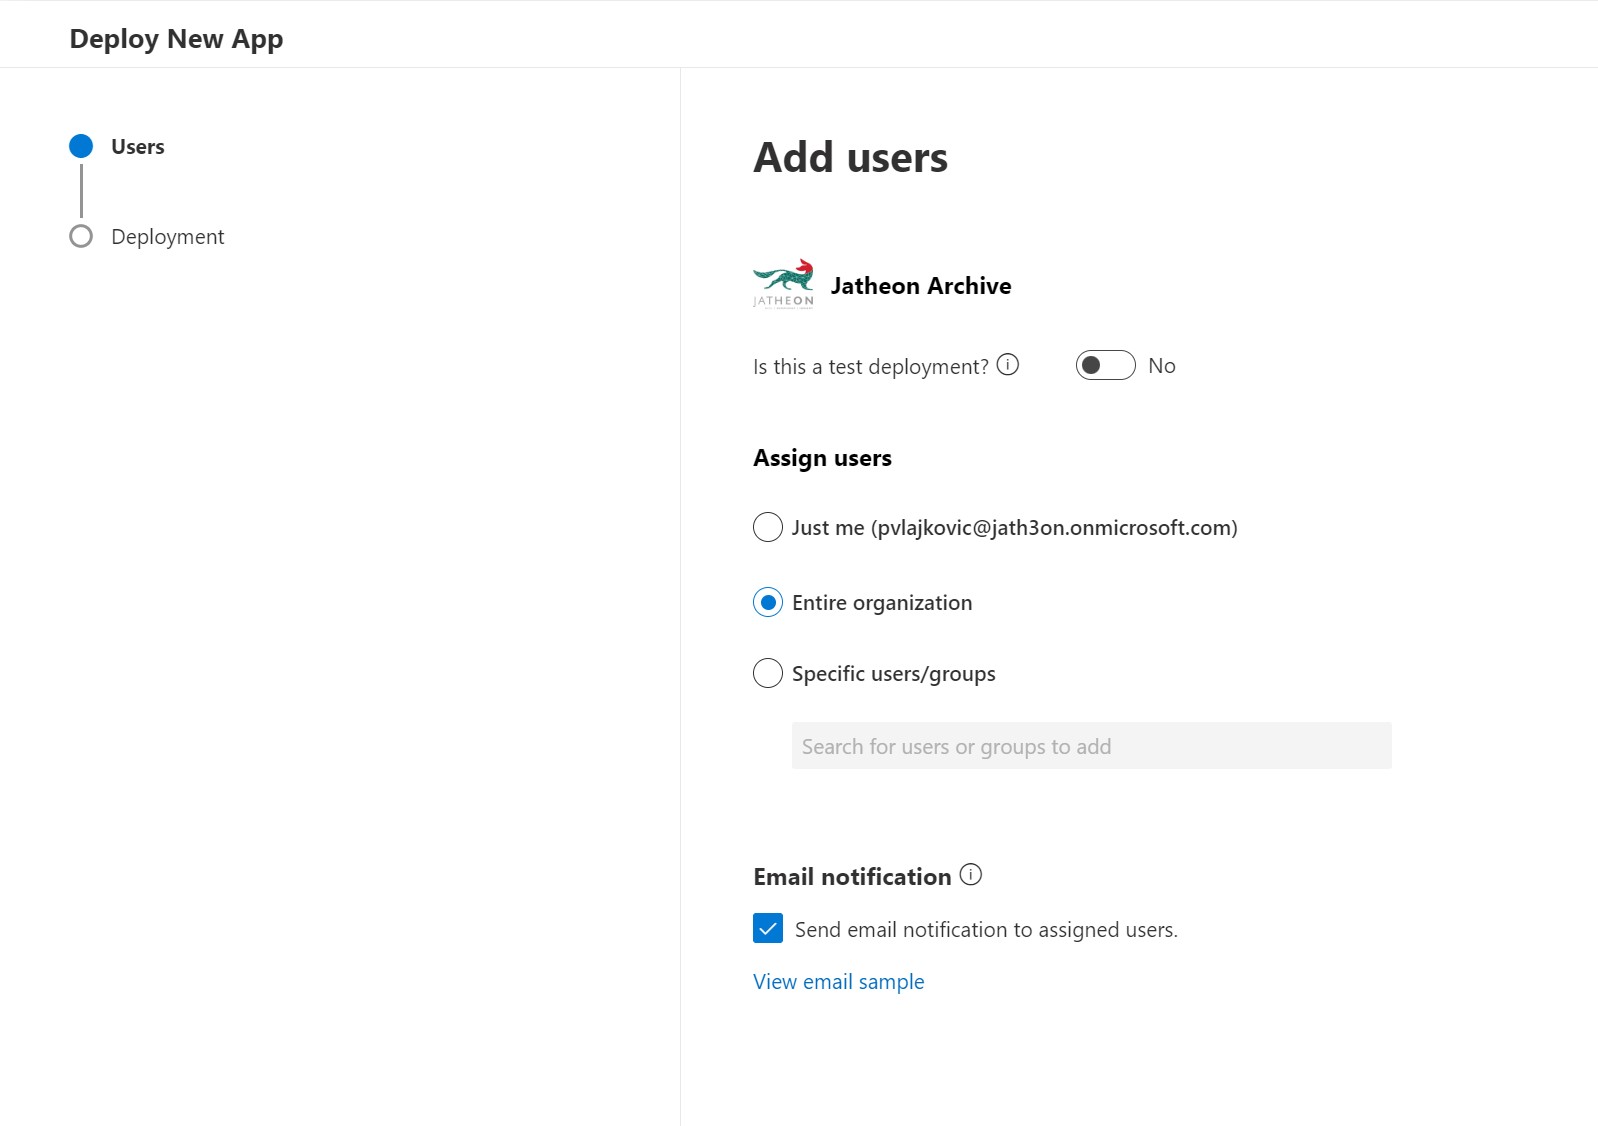
Task: Toggle the test deployment switch
Action: (1105, 365)
